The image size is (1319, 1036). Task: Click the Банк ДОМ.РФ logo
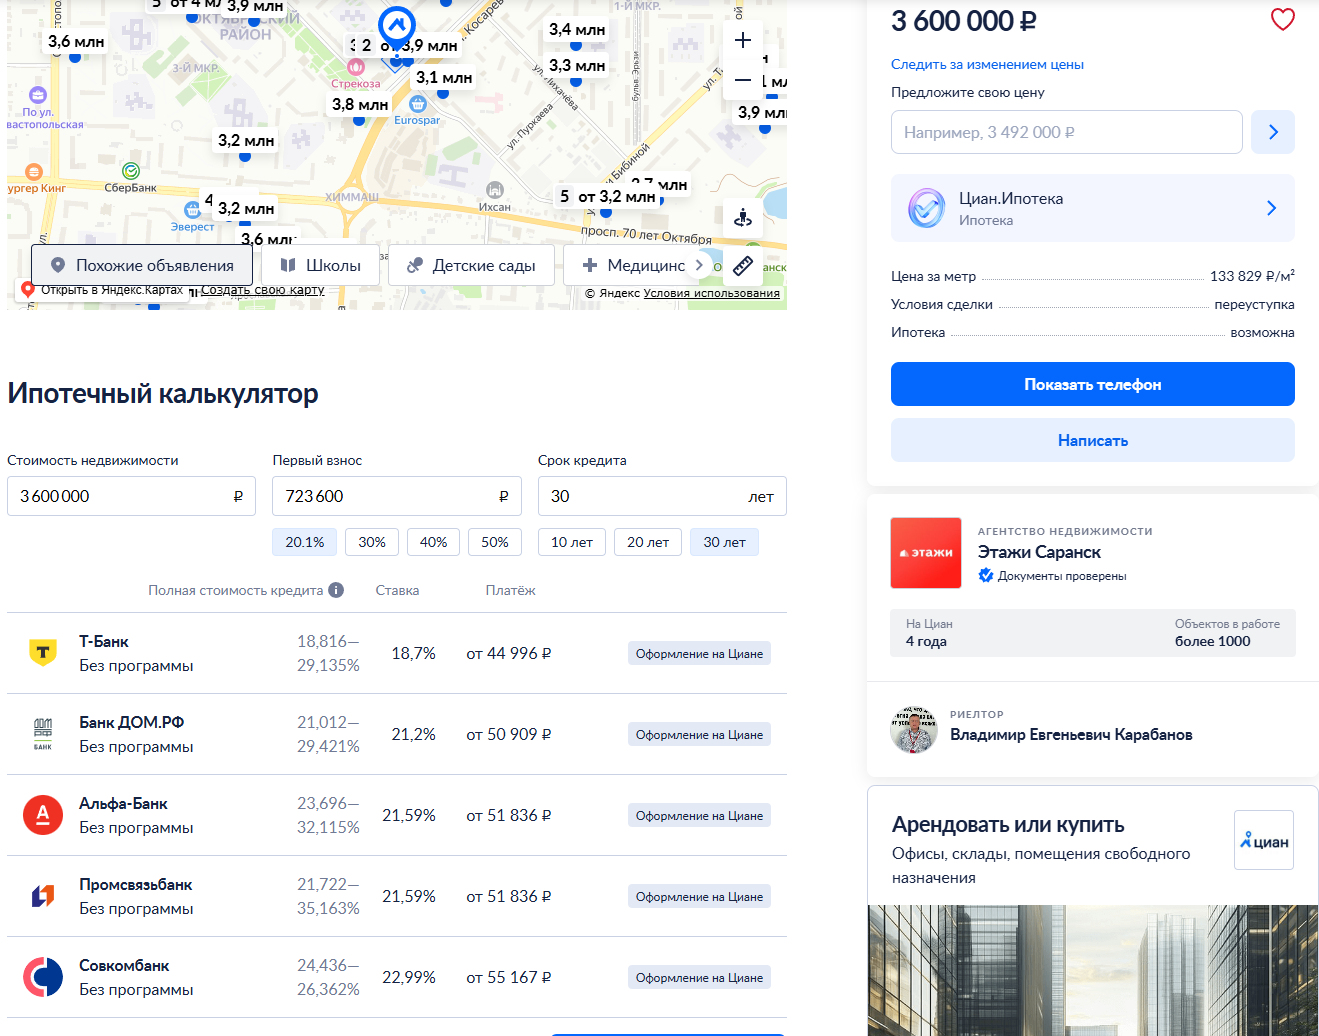click(x=43, y=734)
